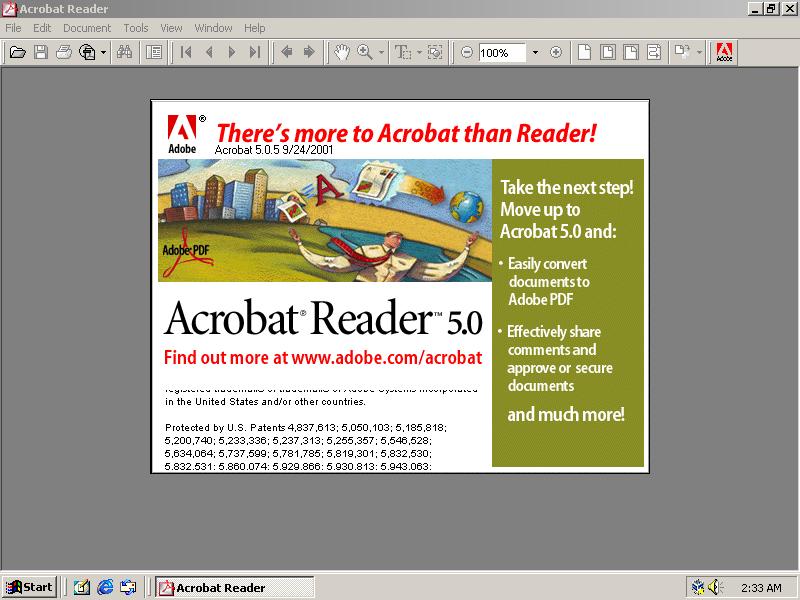Click the Actual Size page icon
Image resolution: width=800 pixels, height=600 pixels.
(584, 52)
